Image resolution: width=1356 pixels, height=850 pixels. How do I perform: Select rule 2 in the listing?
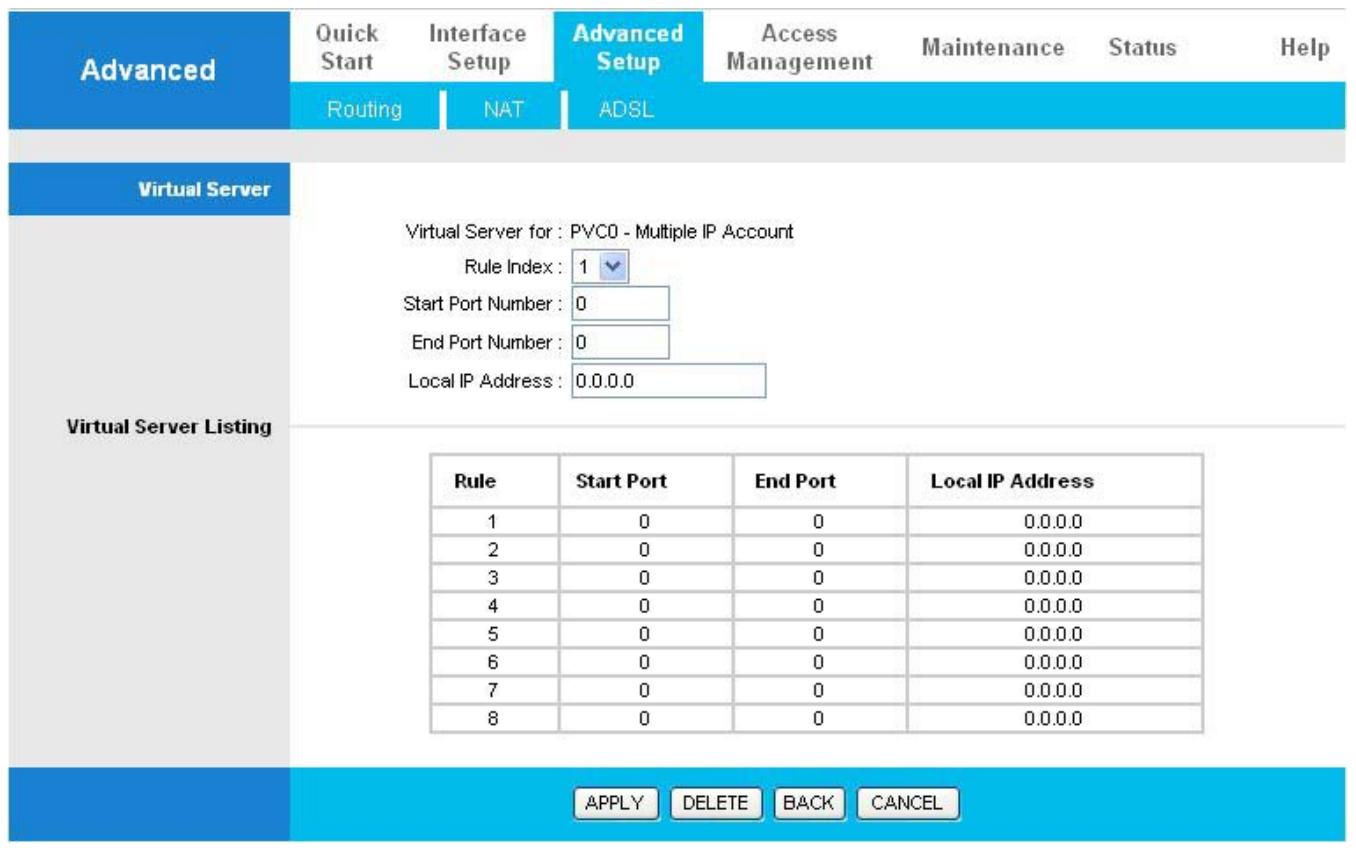point(817,549)
